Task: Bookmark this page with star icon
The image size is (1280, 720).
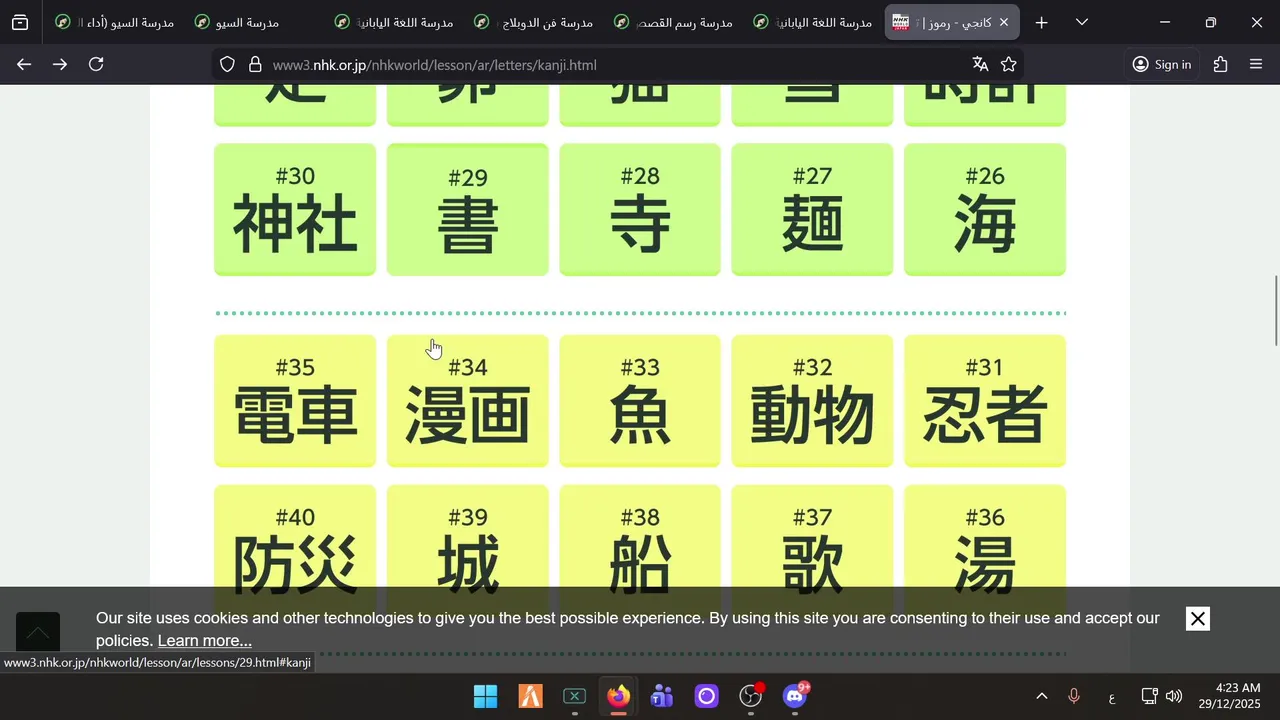Action: [x=1009, y=64]
